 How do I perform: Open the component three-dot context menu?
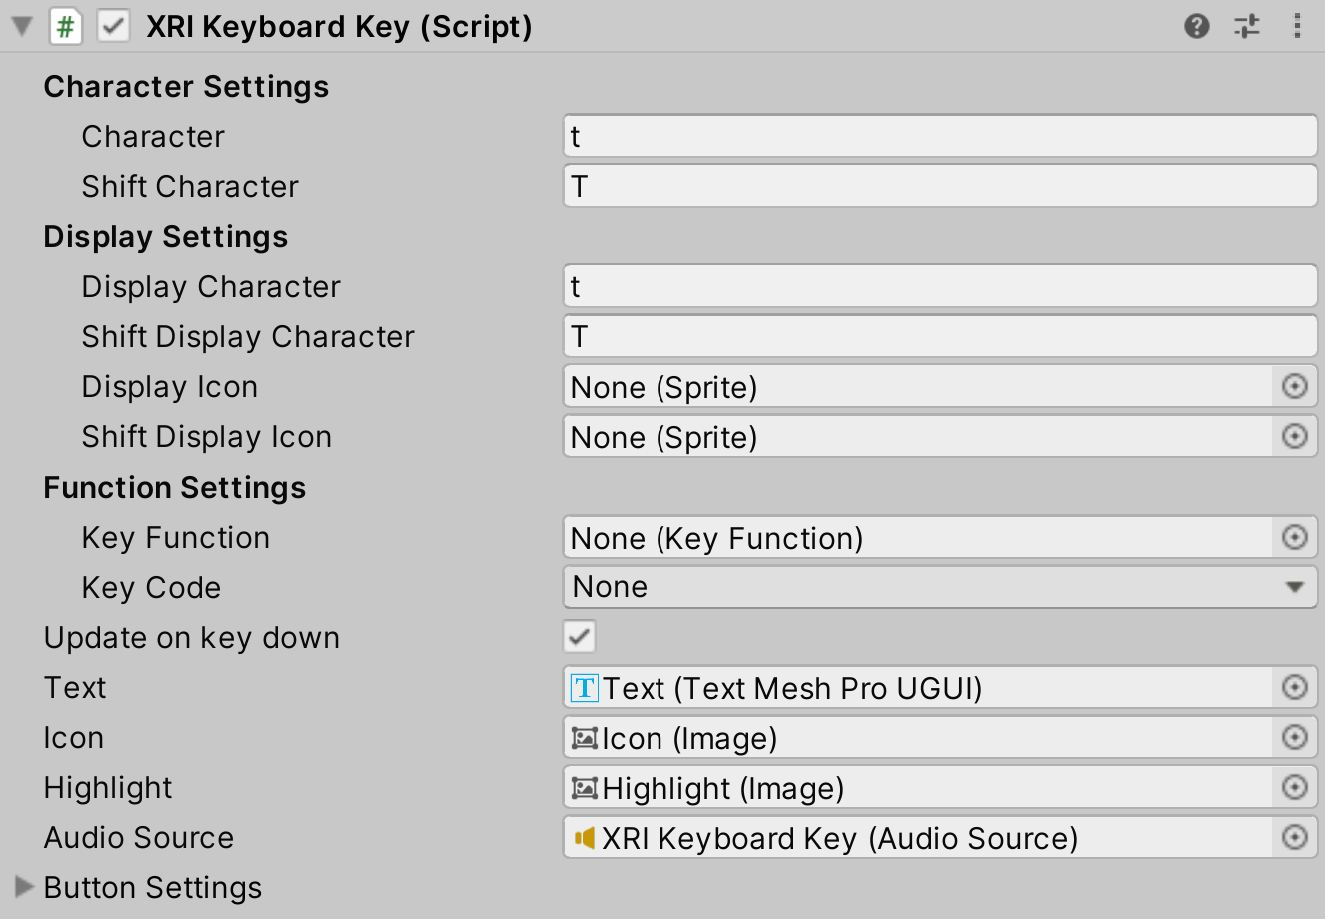pos(1297,27)
